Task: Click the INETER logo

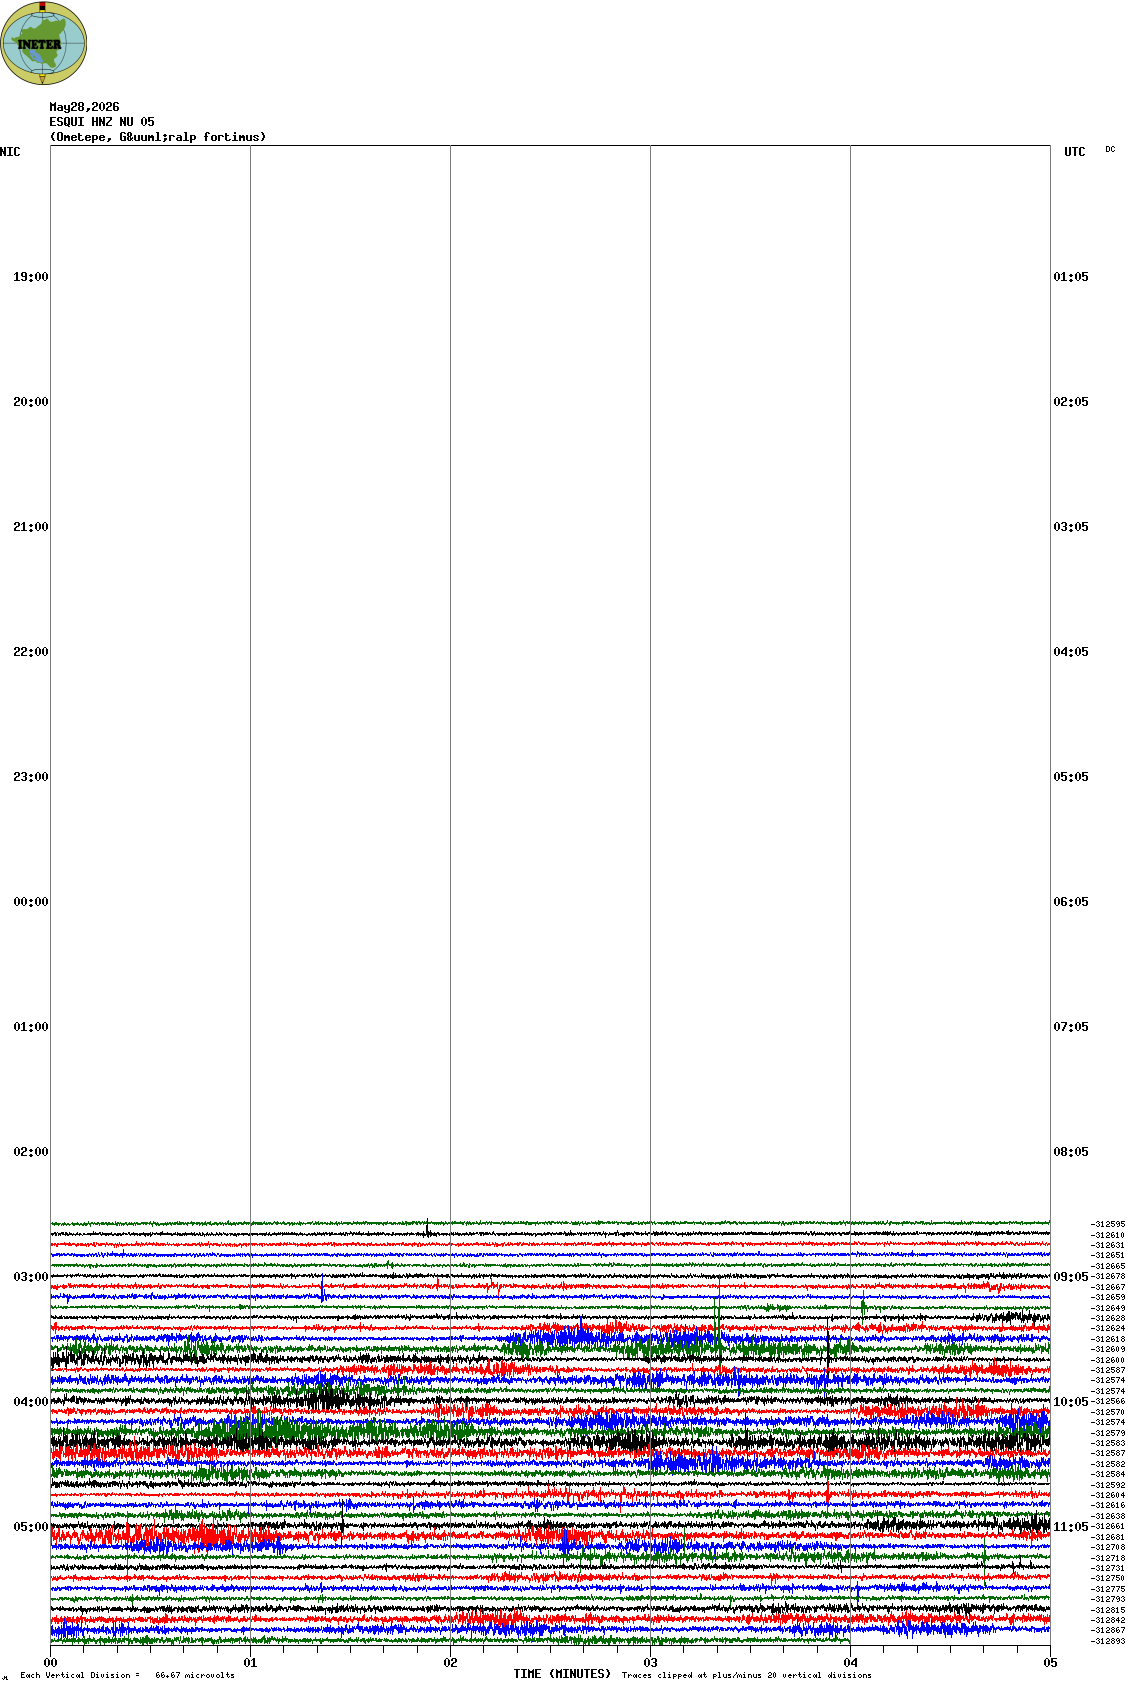Action: click(44, 43)
